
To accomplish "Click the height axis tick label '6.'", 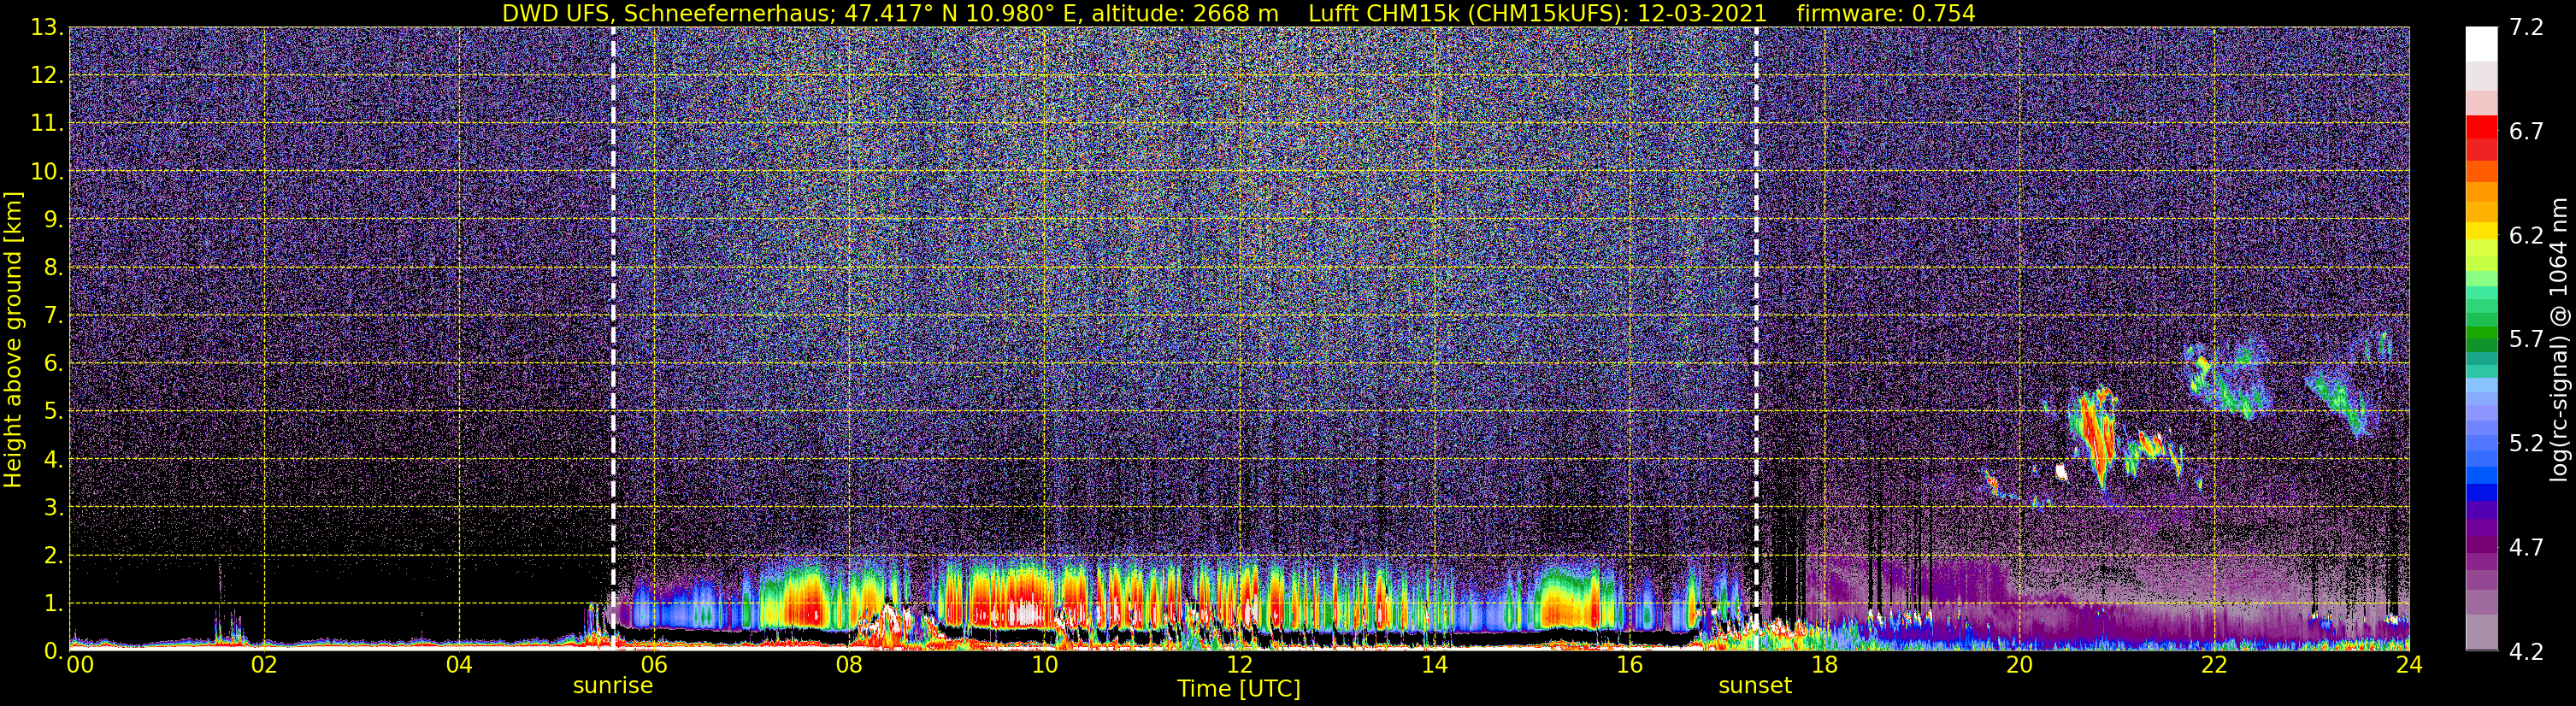I will (x=53, y=364).
